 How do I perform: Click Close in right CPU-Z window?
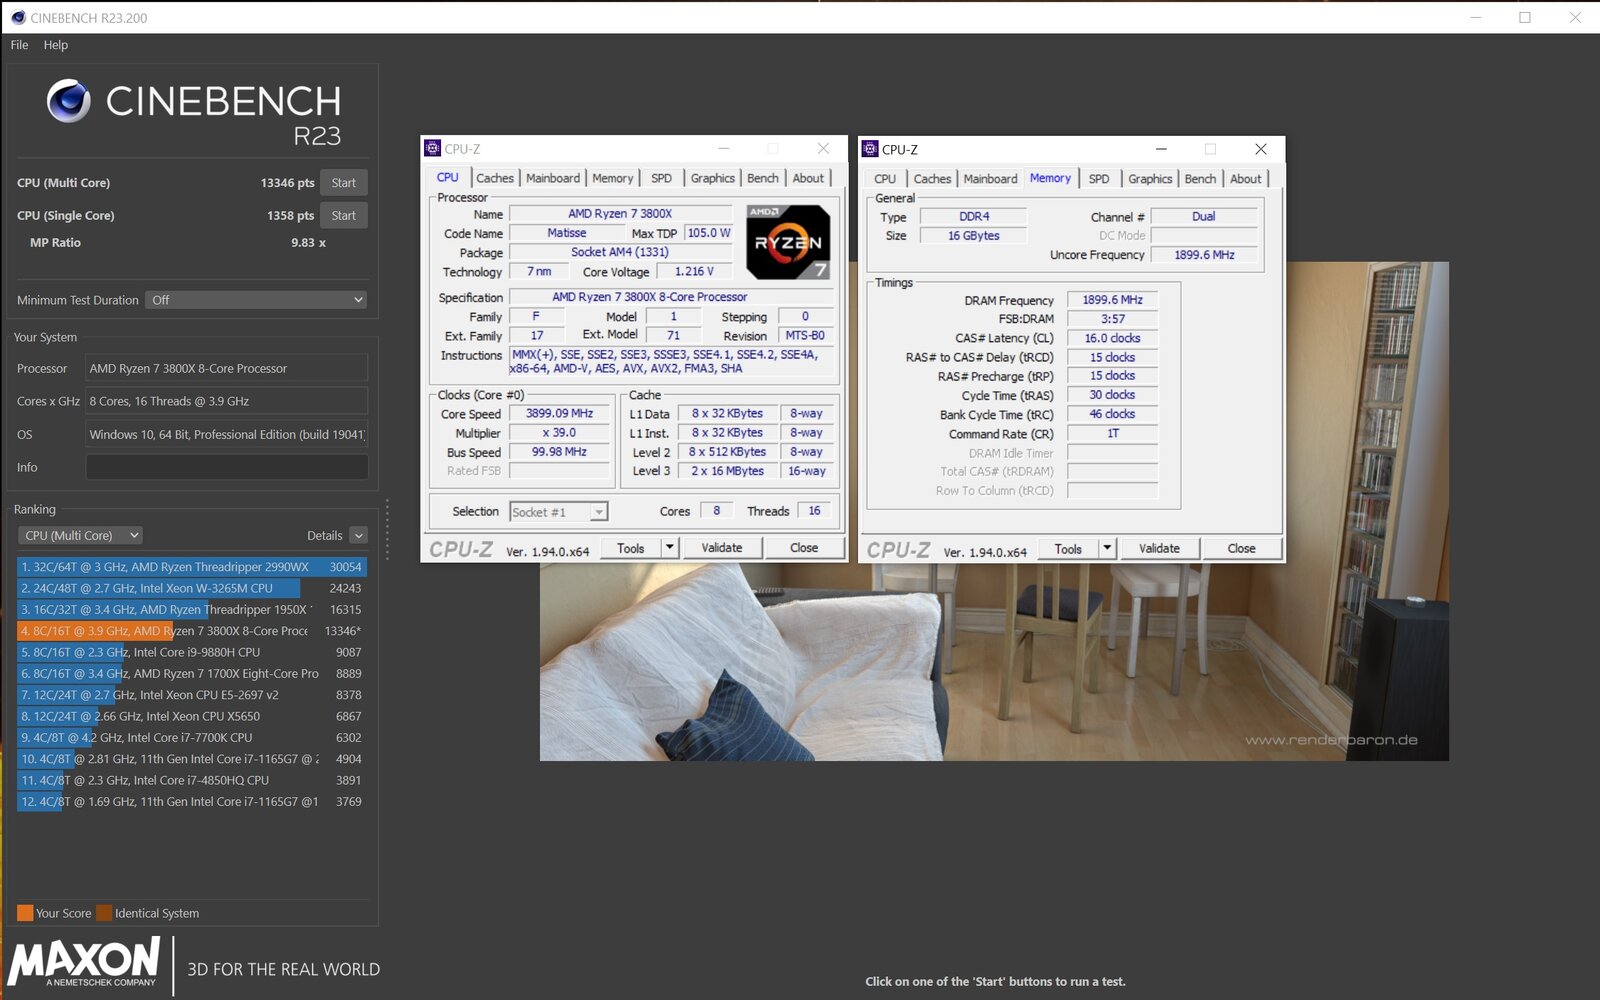1241,549
